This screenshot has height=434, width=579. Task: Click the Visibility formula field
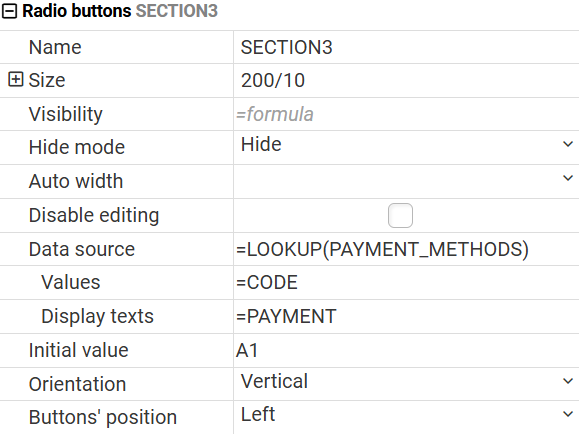click(x=406, y=114)
